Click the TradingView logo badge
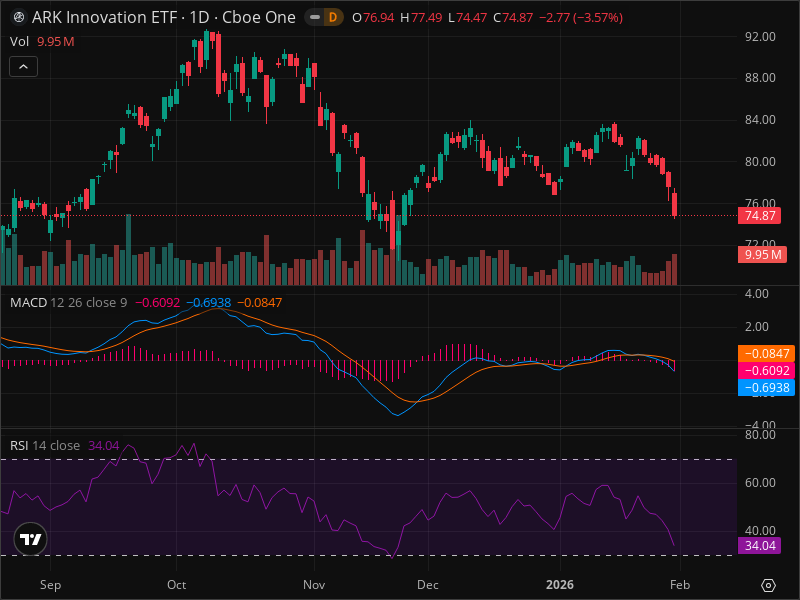 click(31, 539)
